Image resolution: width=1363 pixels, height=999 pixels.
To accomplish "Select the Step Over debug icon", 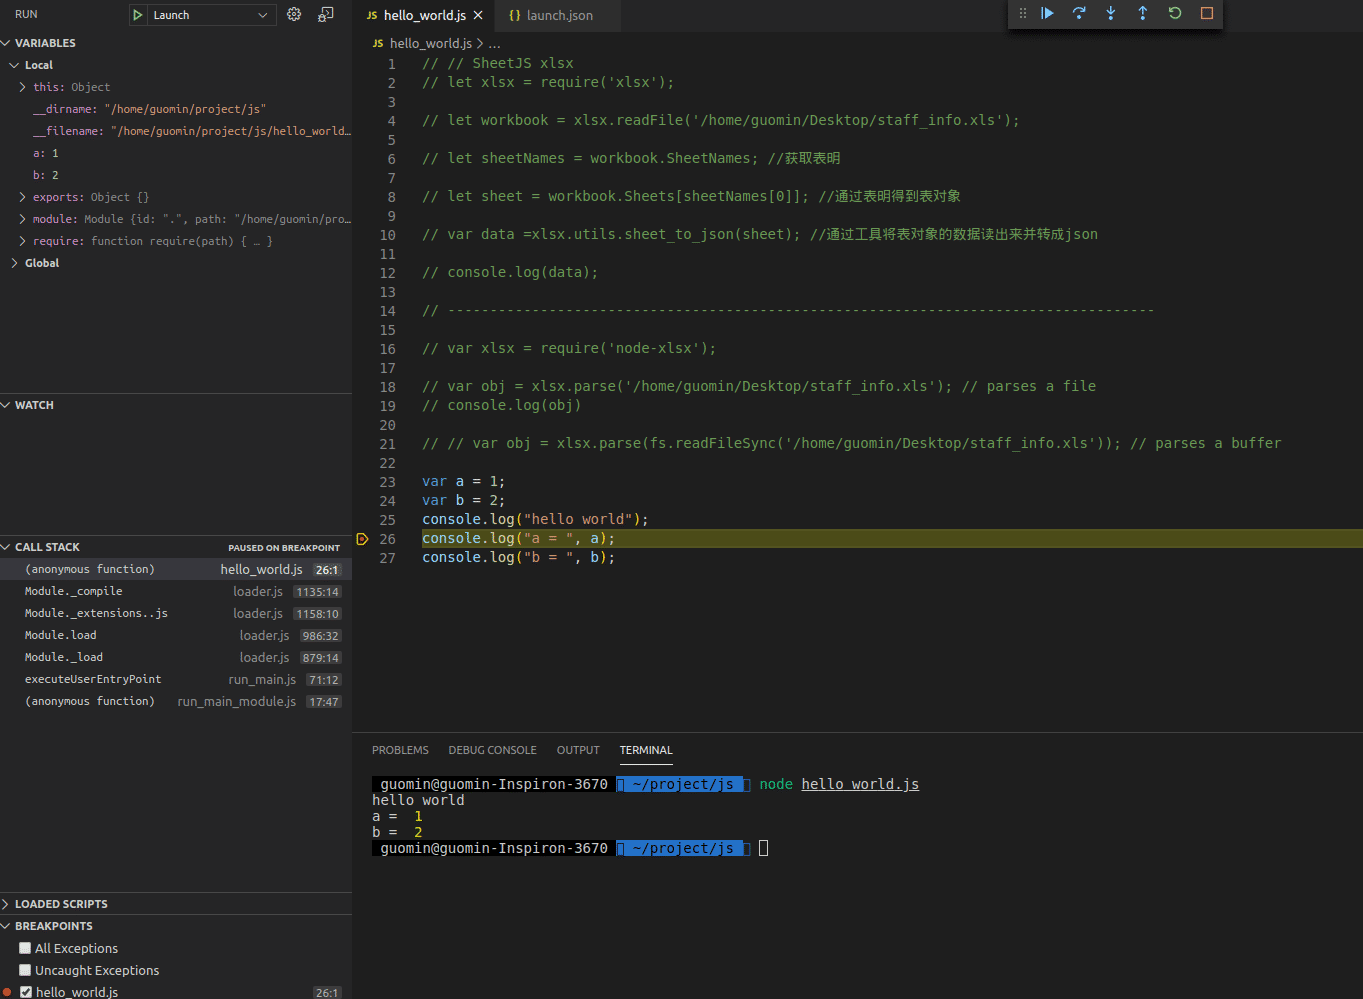I will coord(1079,14).
